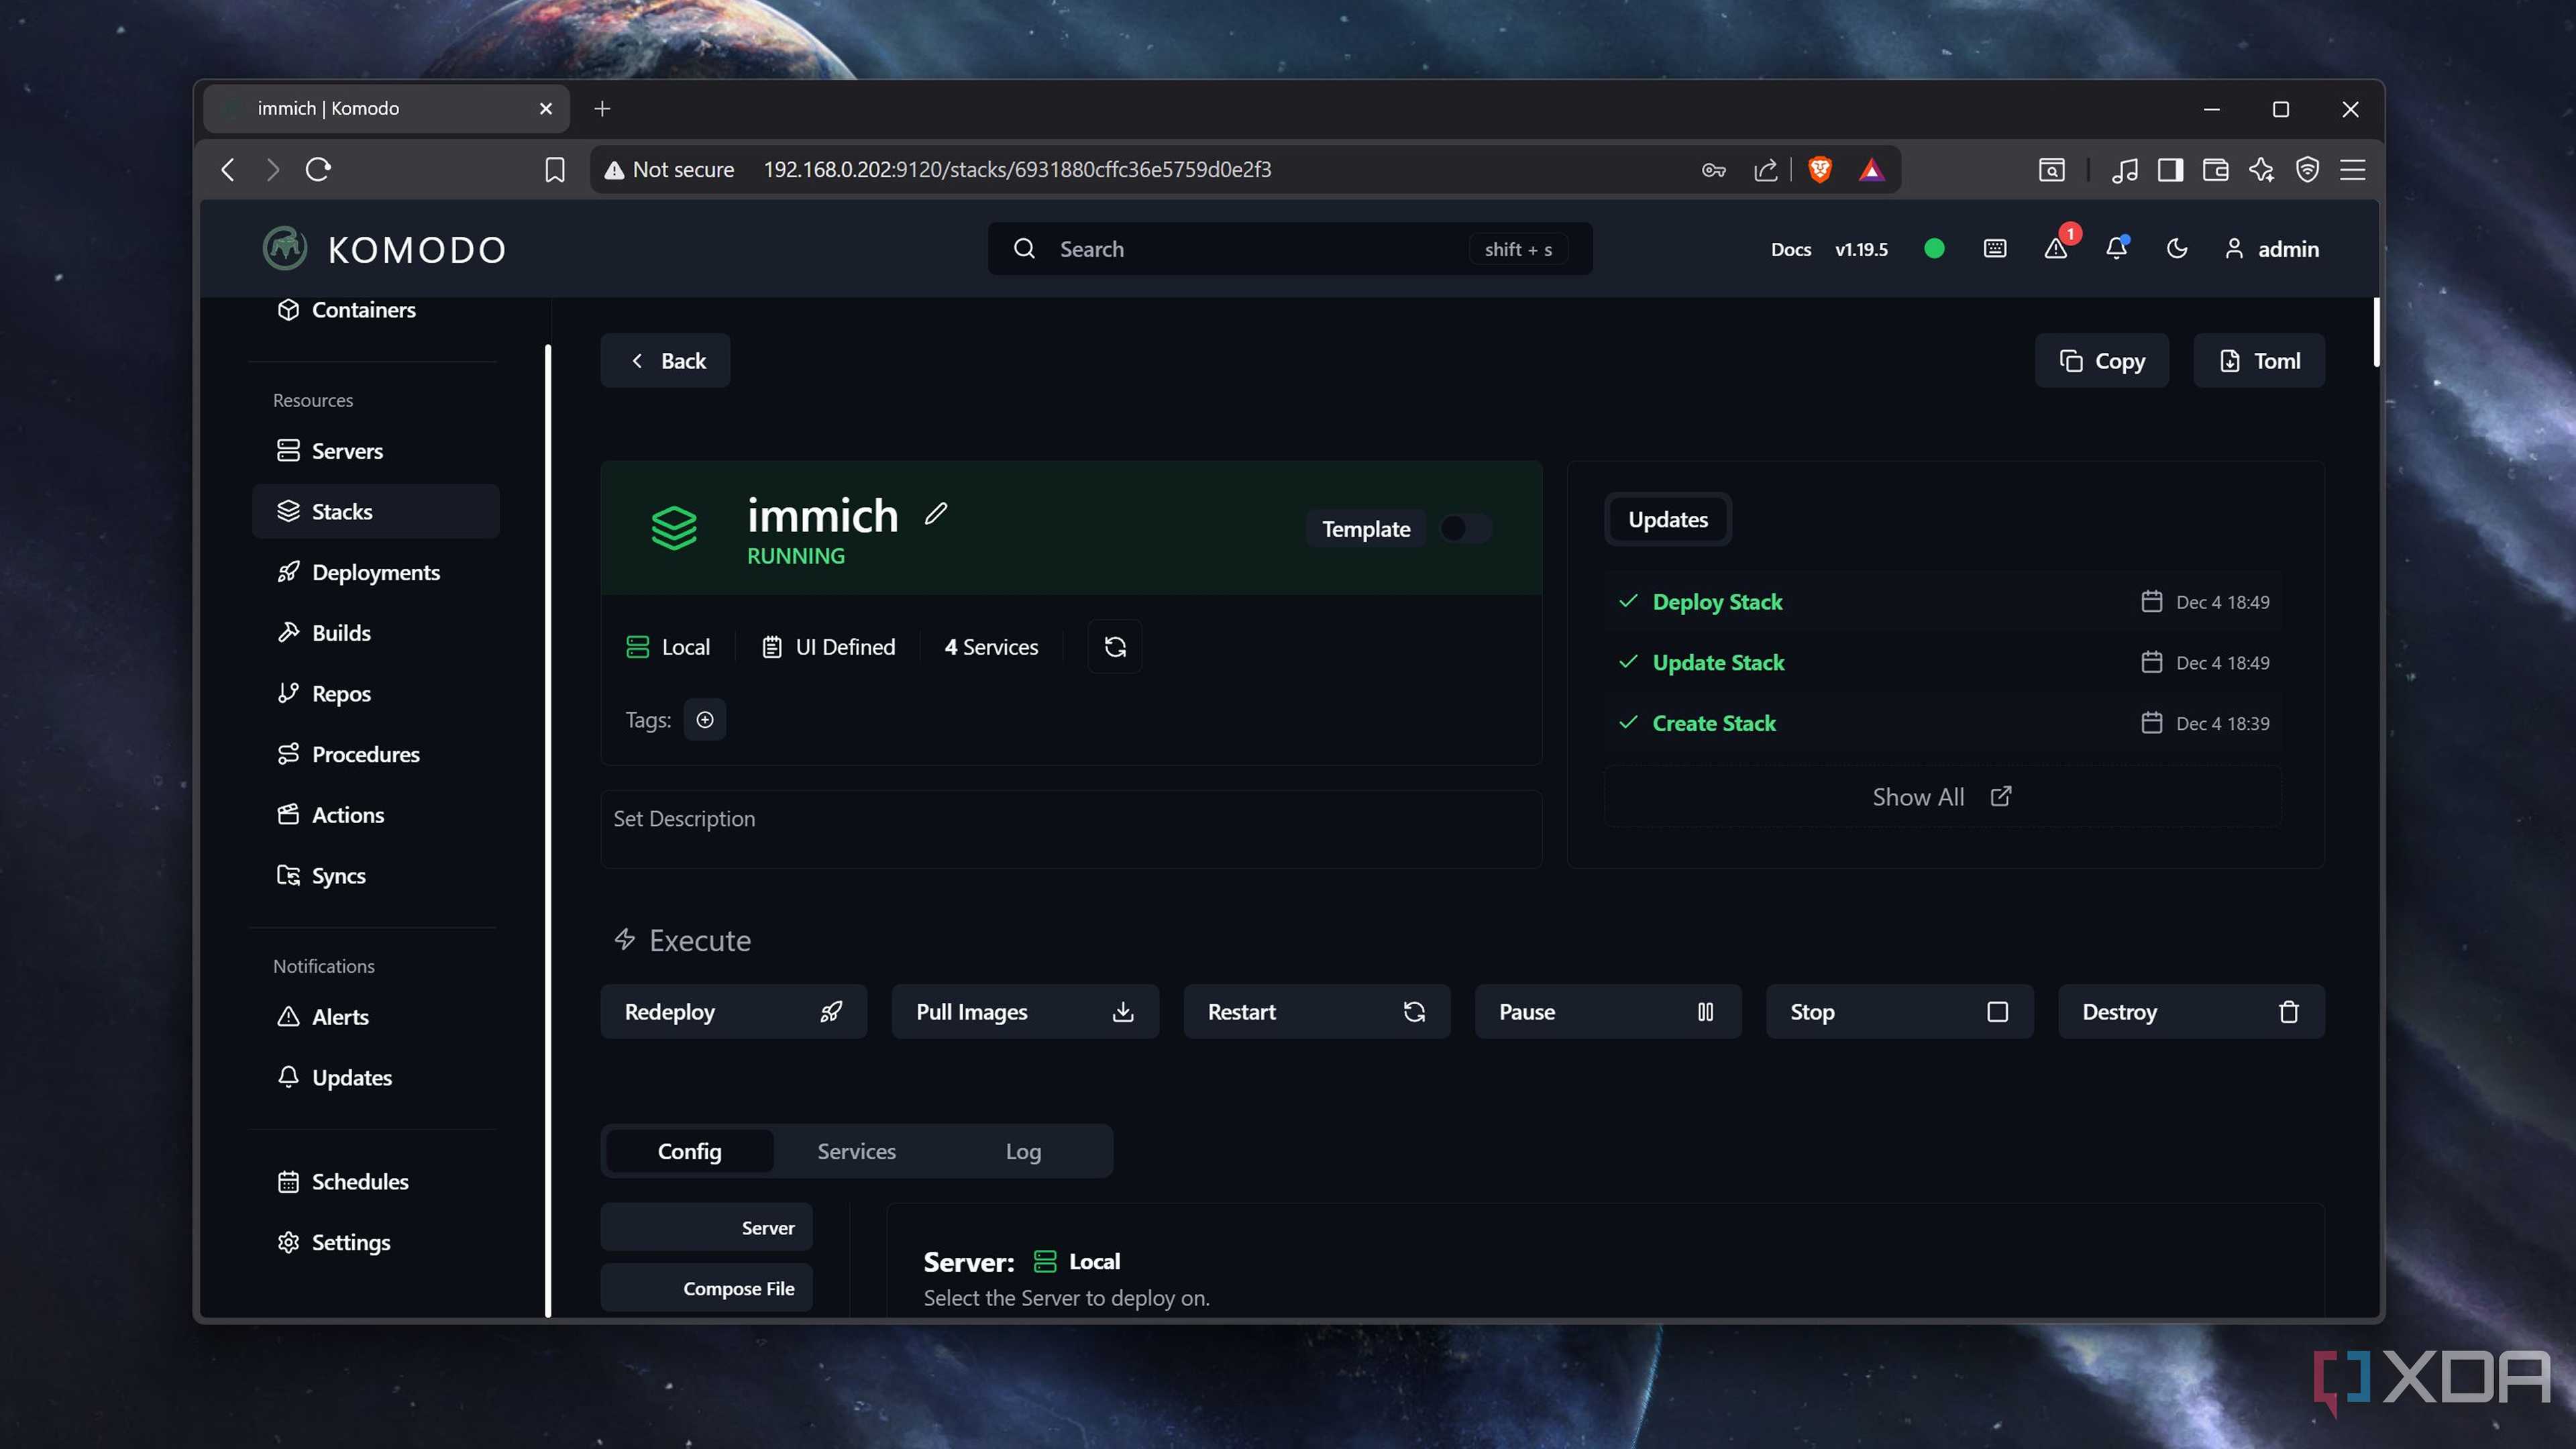Open the browser hamburger menu
This screenshot has width=2576, height=1449.
click(2352, 170)
